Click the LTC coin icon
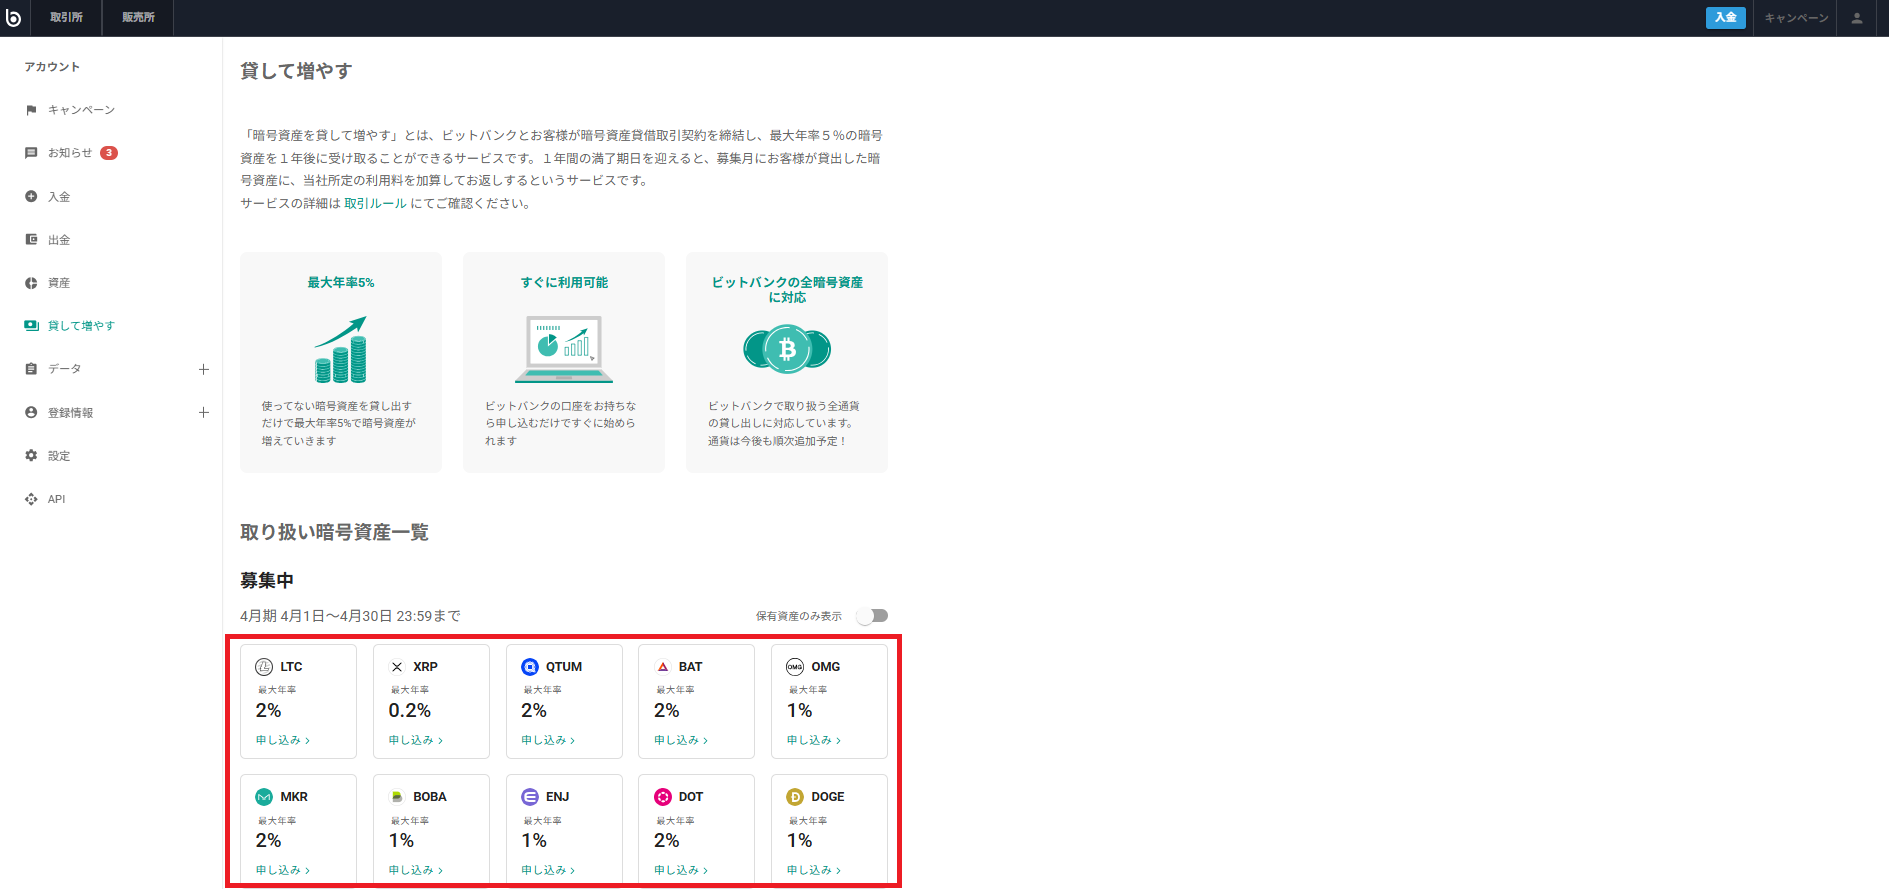Viewport: 1889px width, 889px height. point(264,667)
